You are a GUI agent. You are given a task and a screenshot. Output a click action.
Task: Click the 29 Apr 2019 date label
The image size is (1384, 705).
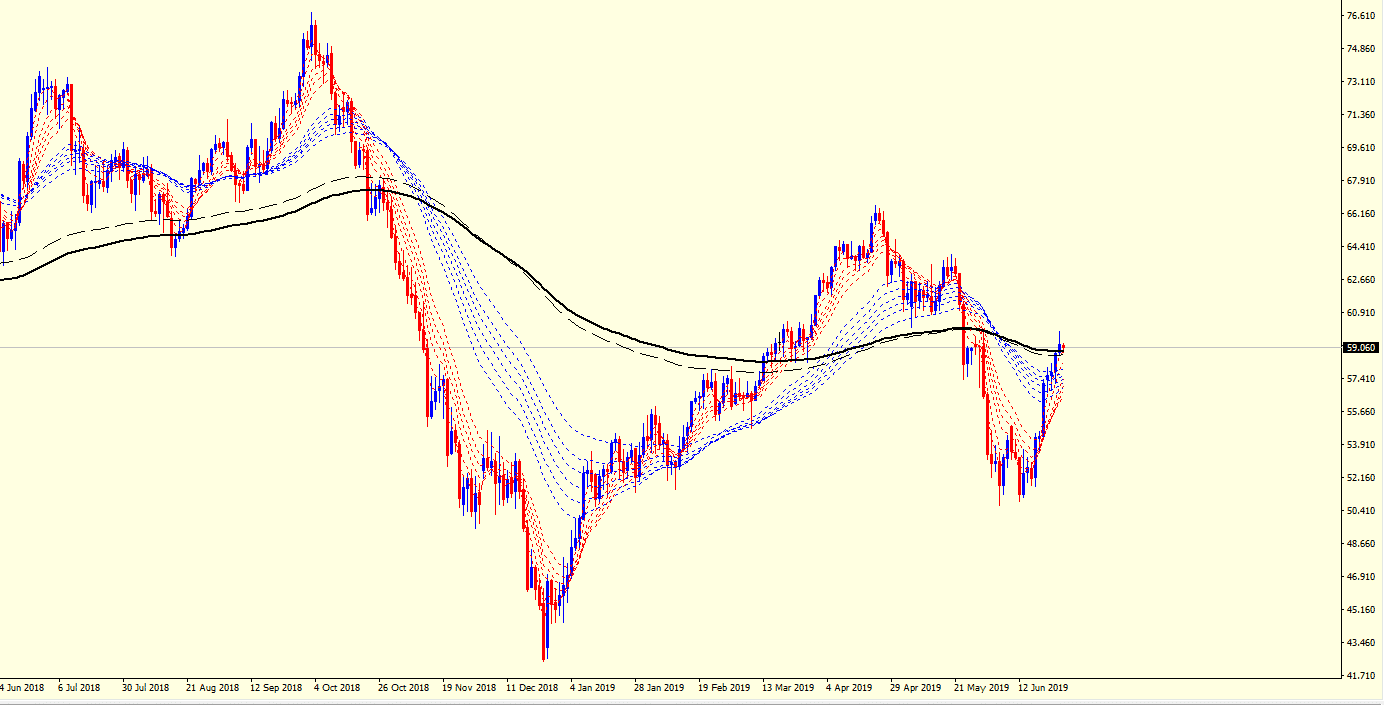[x=915, y=688]
